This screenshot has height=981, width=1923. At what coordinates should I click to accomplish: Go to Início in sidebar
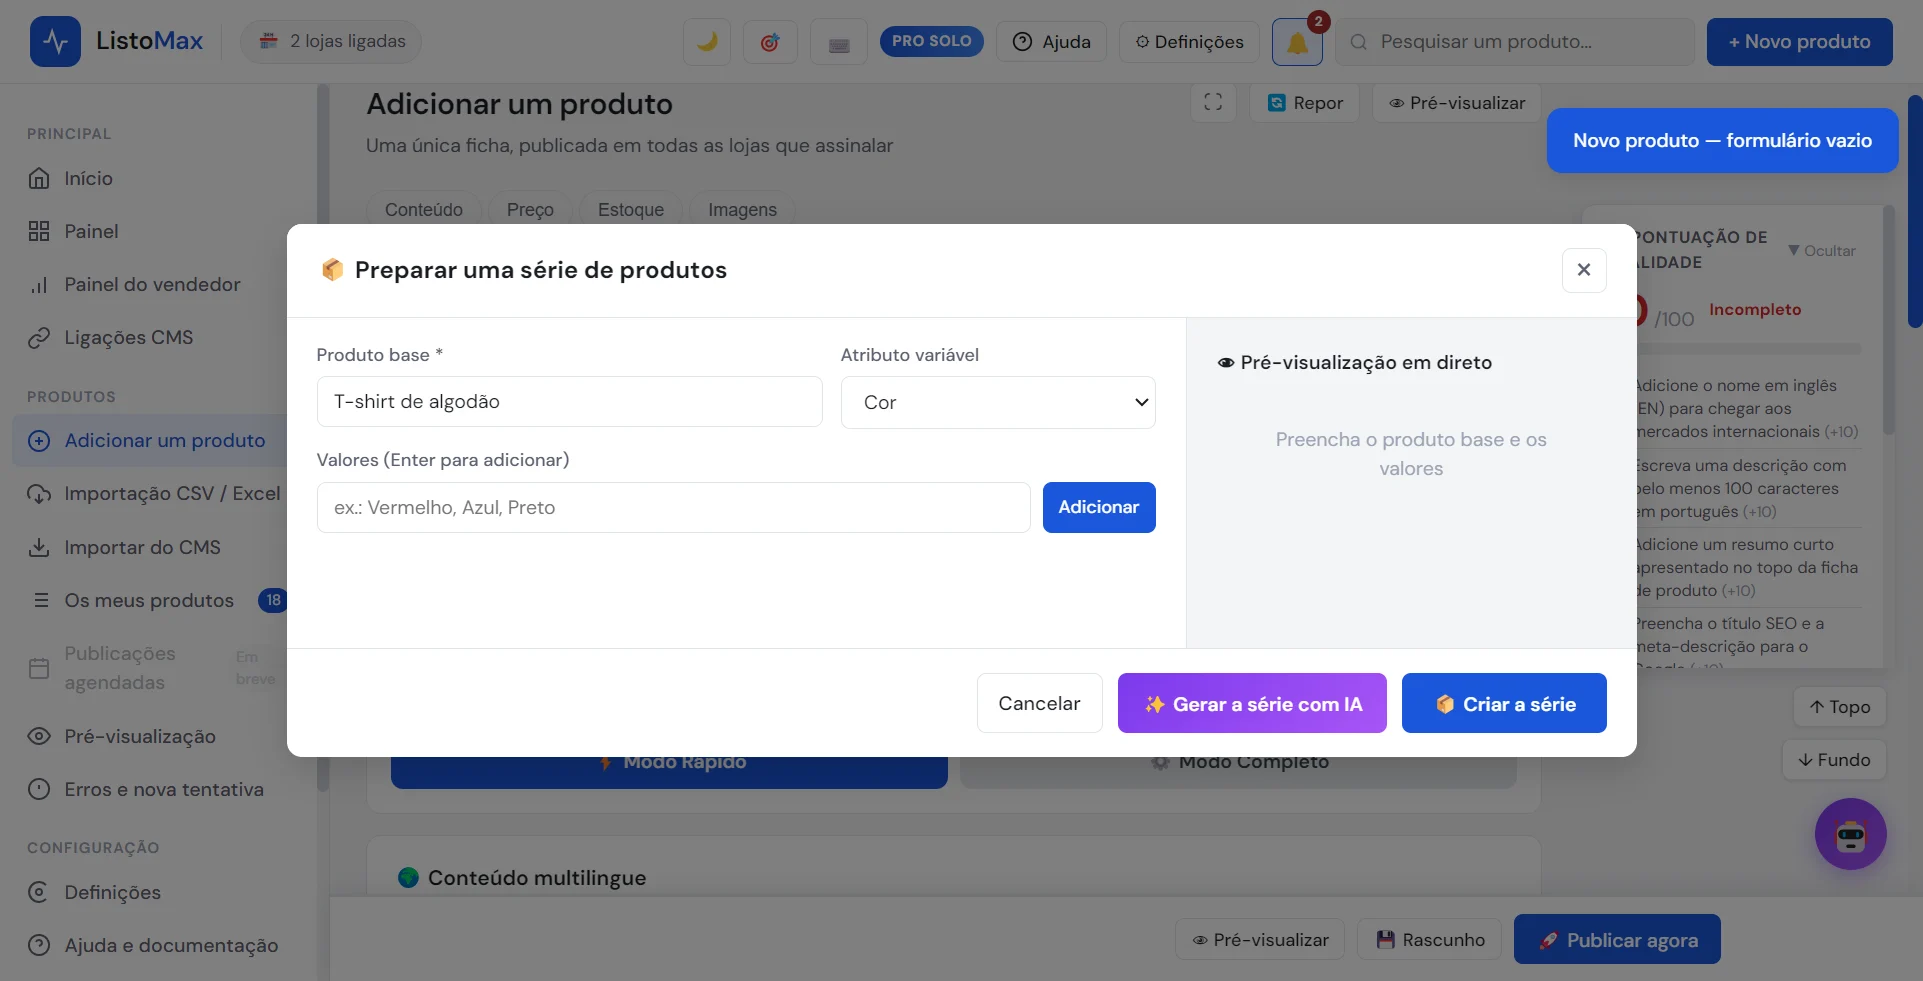pyautogui.click(x=88, y=178)
